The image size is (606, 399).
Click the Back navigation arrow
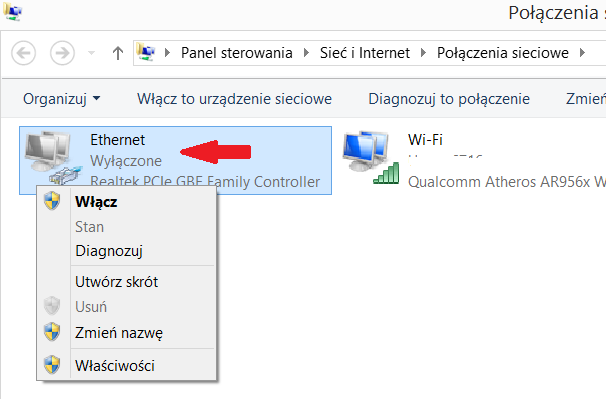24,53
